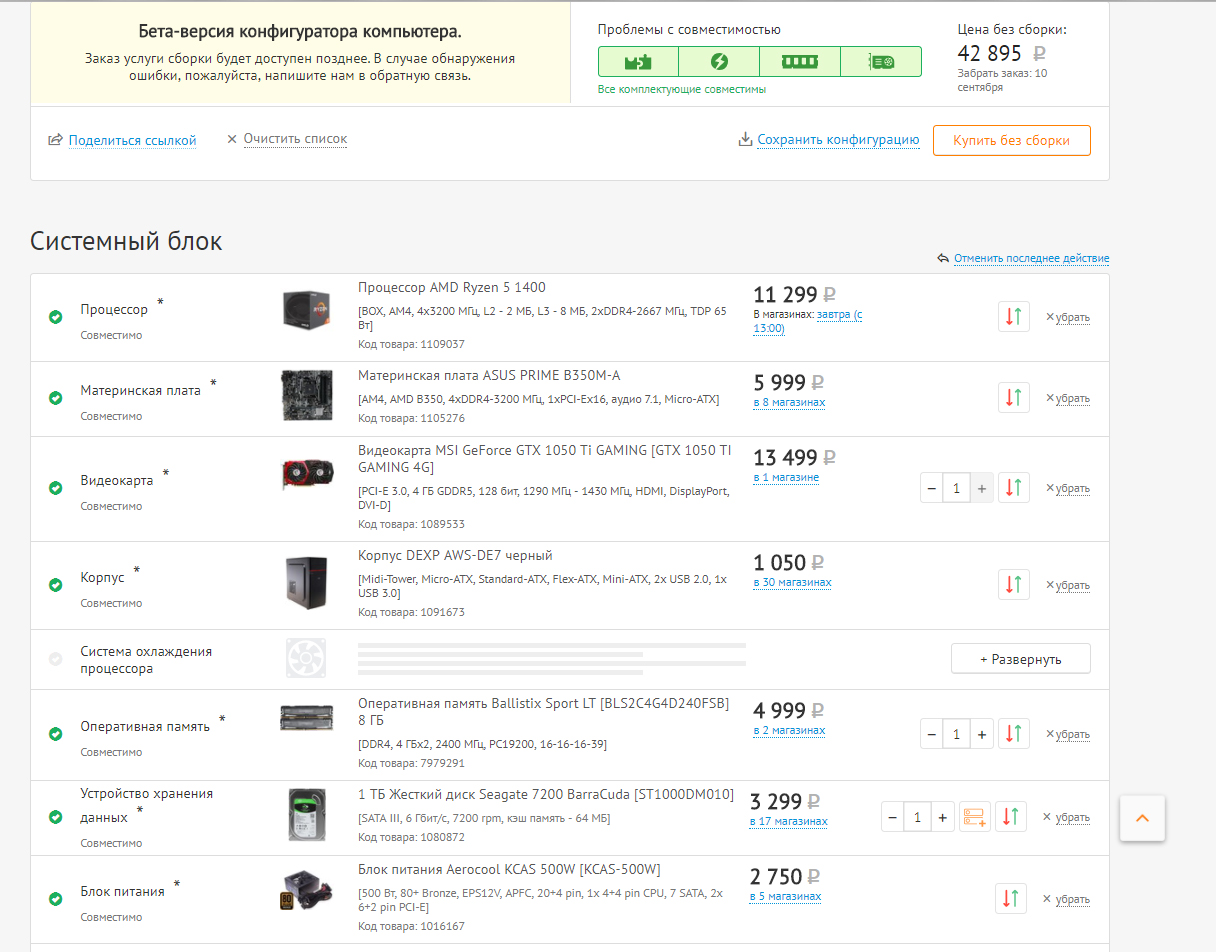Replace the Ryzen 5 1400 processor via swap arrows
Viewport: 1216px width, 952px height.
[x=1014, y=316]
